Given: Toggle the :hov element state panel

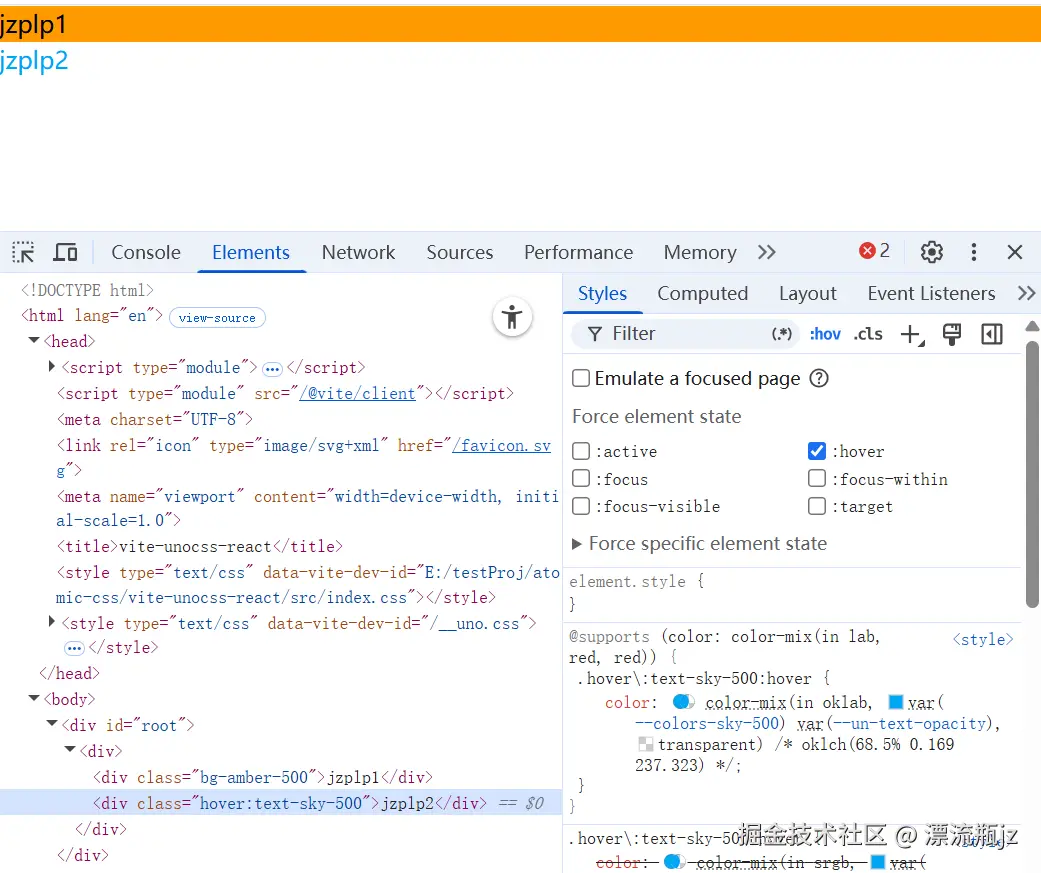Looking at the screenshot, I should tap(825, 334).
